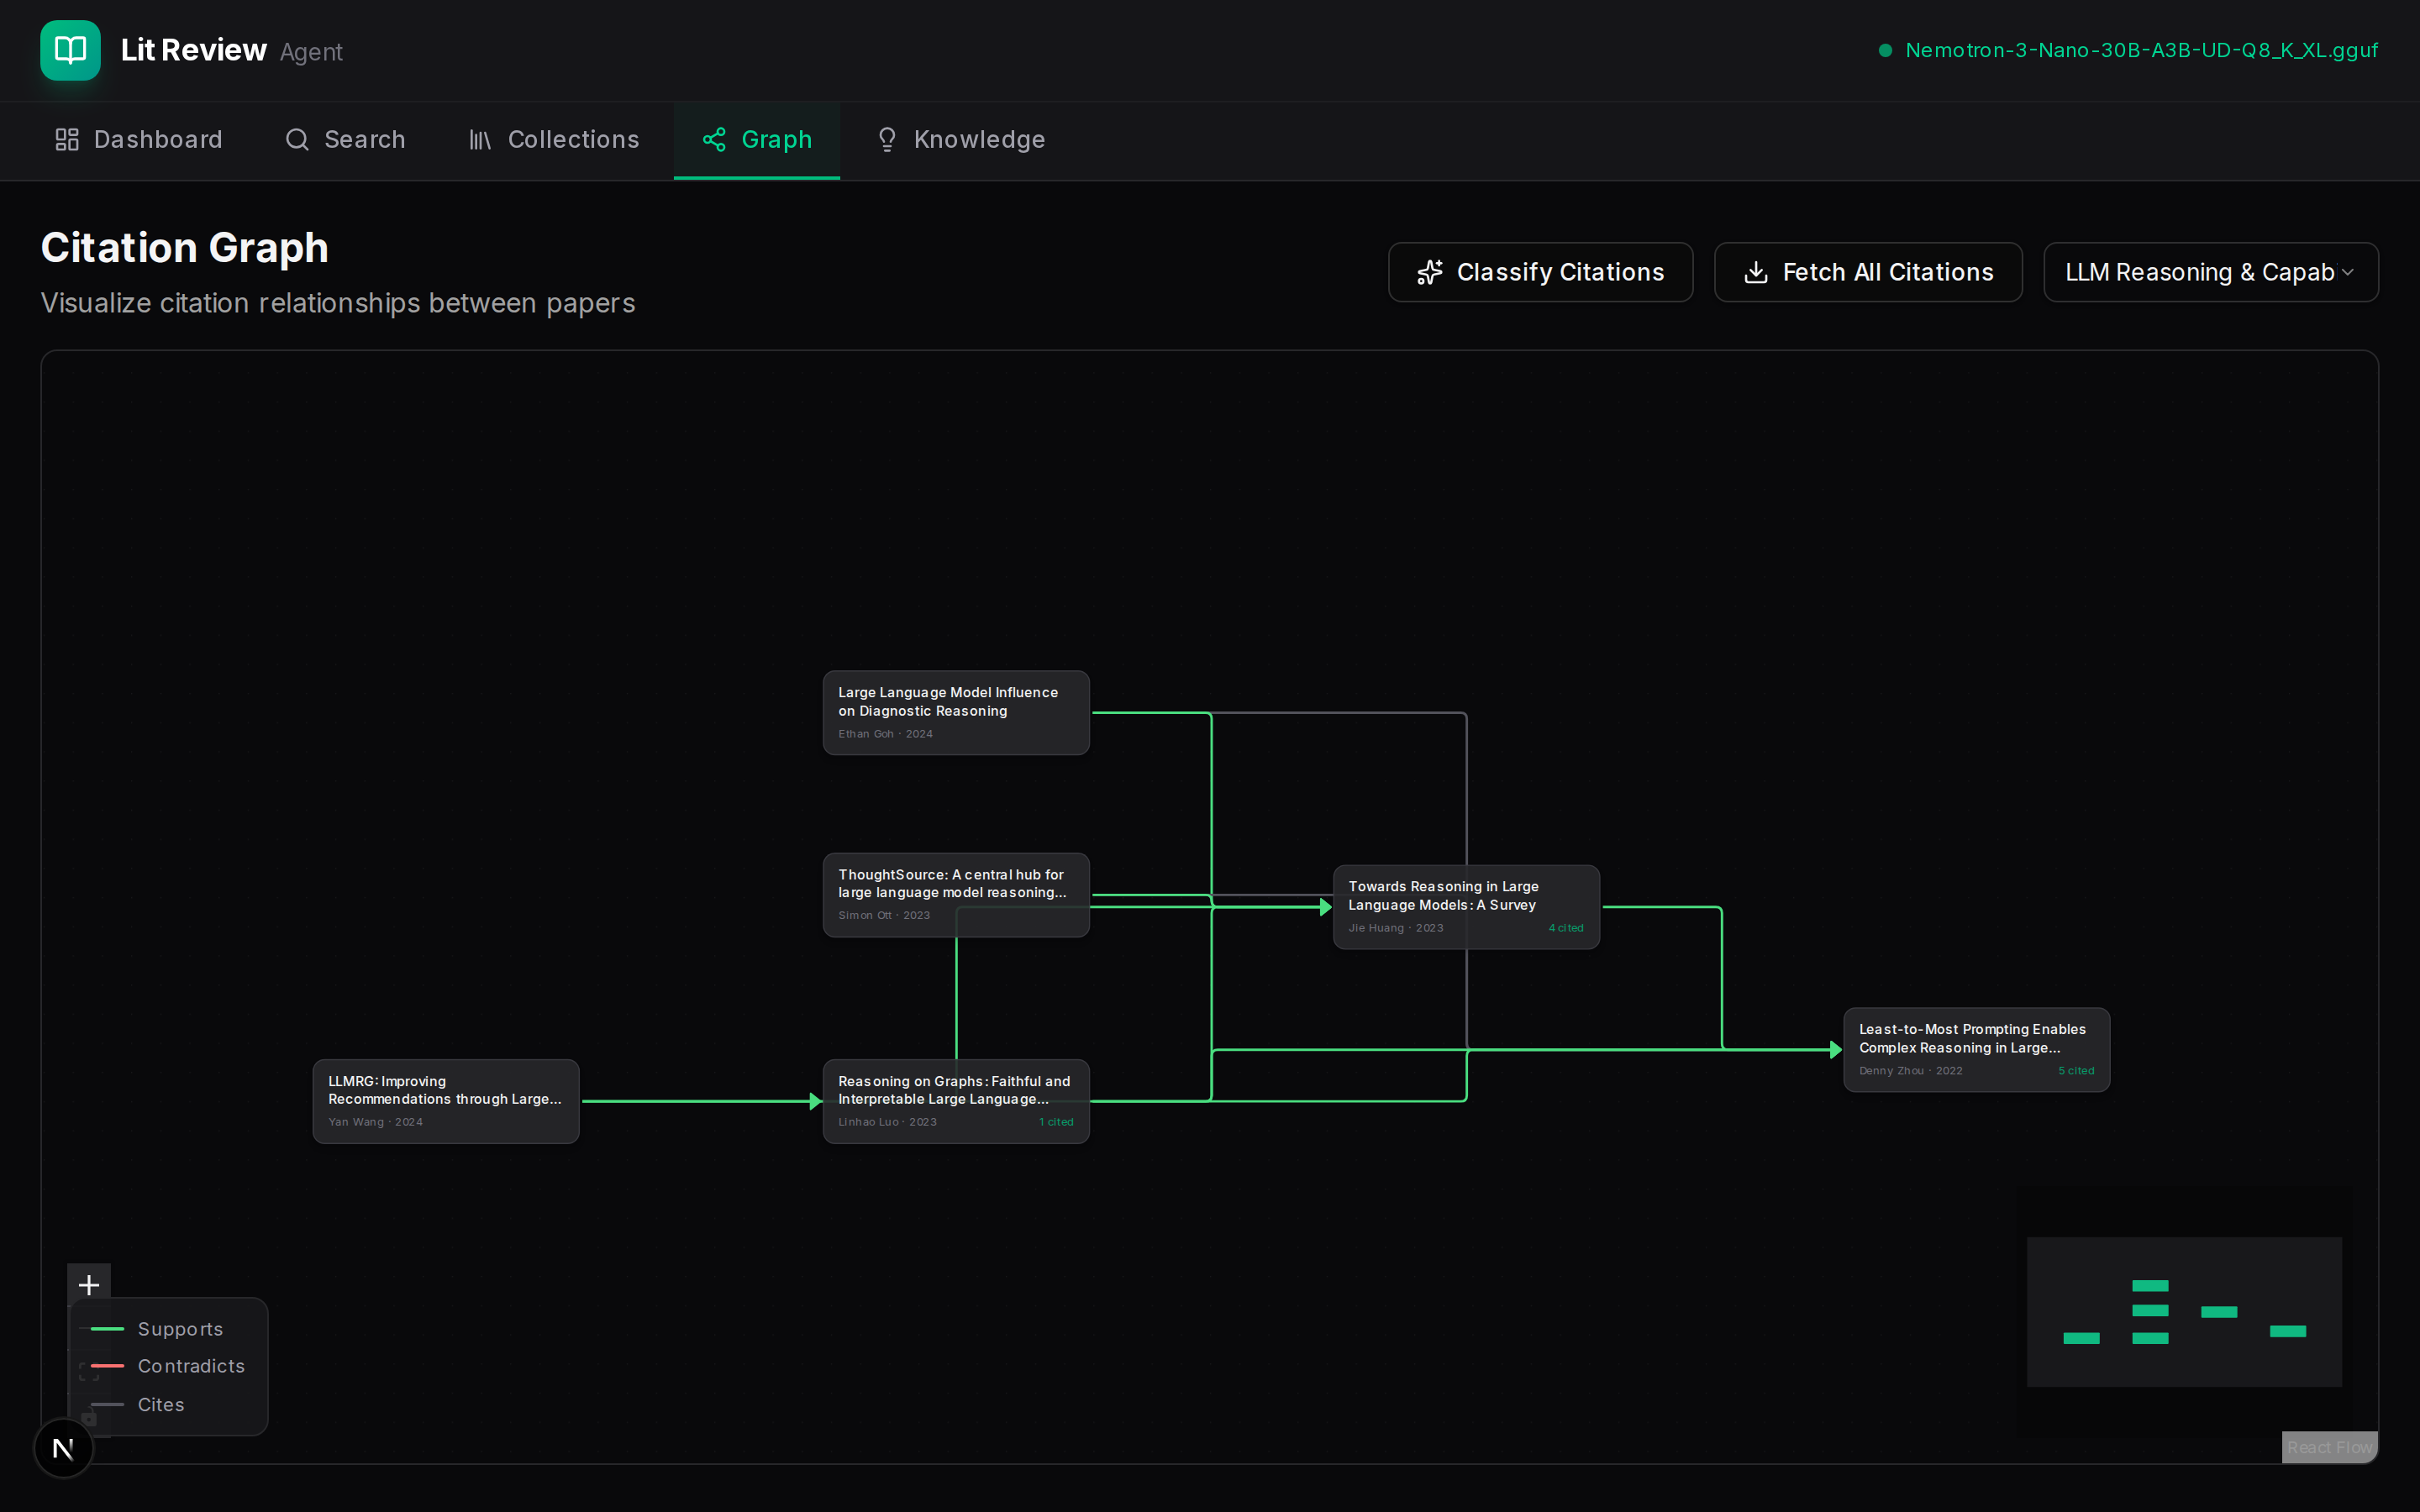Click the download icon on Fetch All Citations
The width and height of the screenshot is (2420, 1512).
(1756, 272)
